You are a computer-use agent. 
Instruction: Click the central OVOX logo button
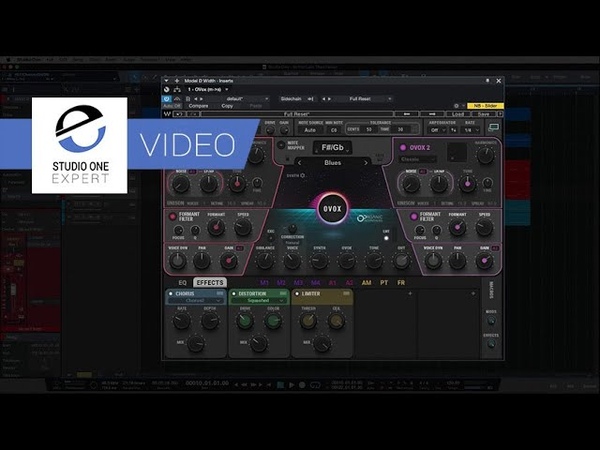click(x=332, y=209)
